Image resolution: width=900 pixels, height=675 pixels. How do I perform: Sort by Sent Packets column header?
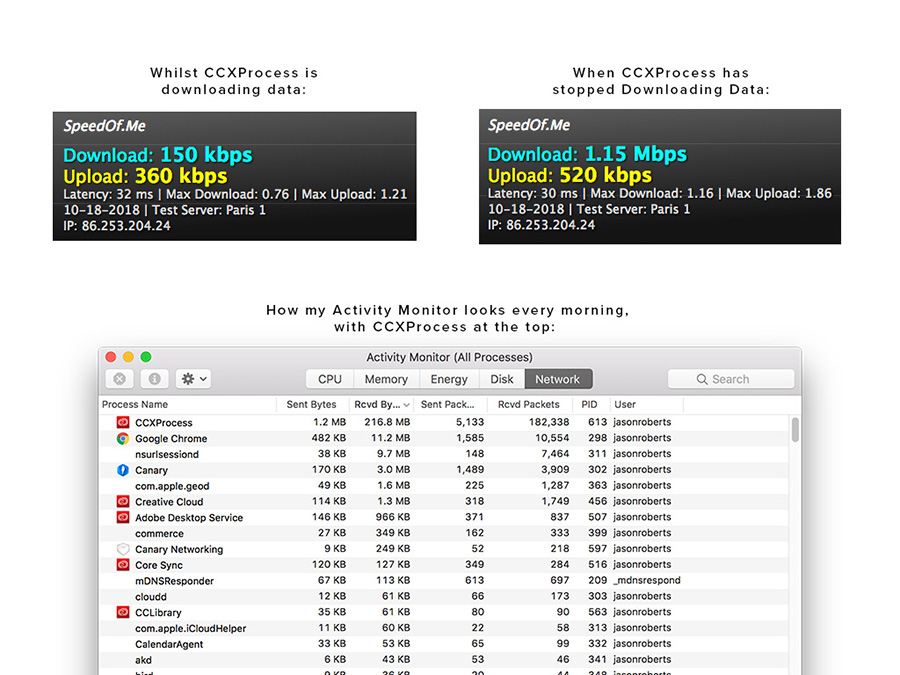click(x=448, y=404)
